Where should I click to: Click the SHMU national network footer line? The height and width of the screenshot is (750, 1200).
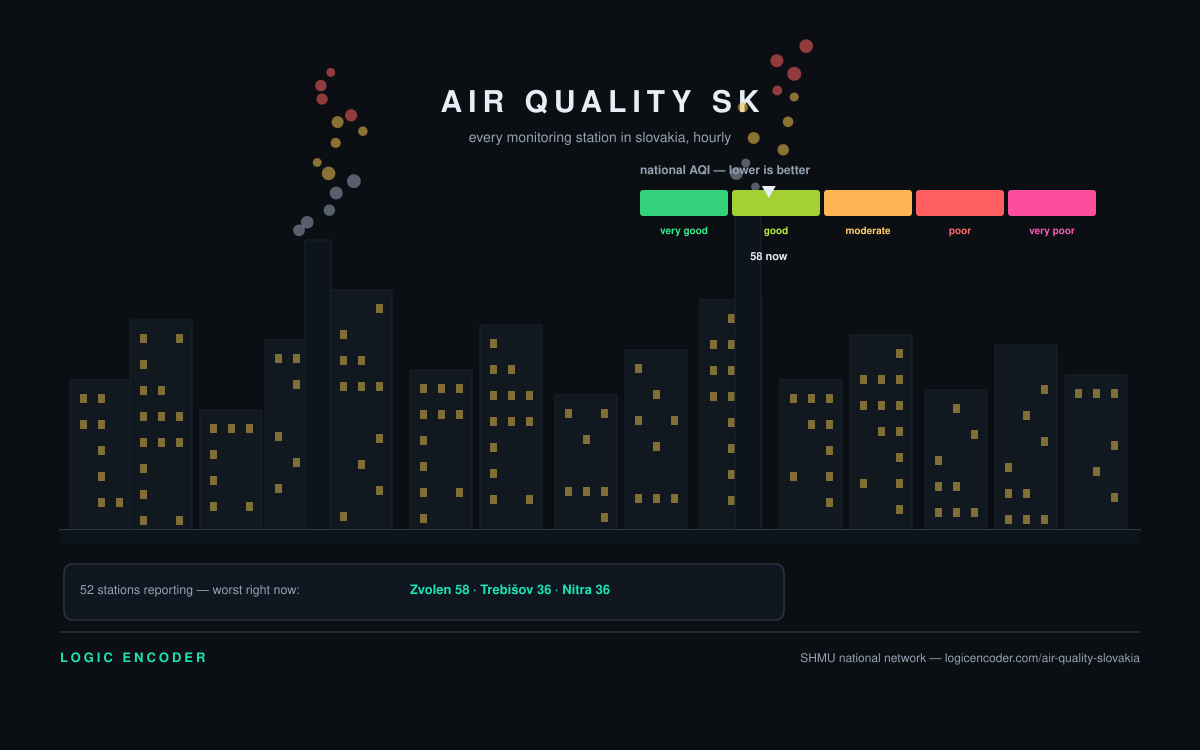click(x=970, y=658)
